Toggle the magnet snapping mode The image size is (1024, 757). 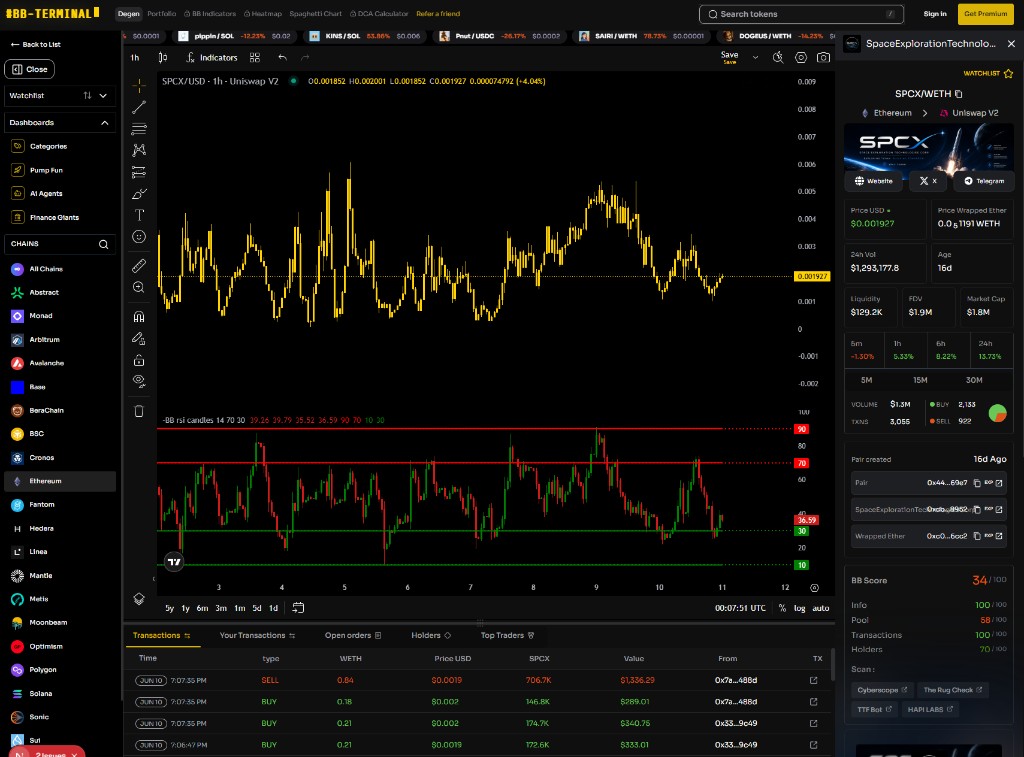pyautogui.click(x=139, y=317)
